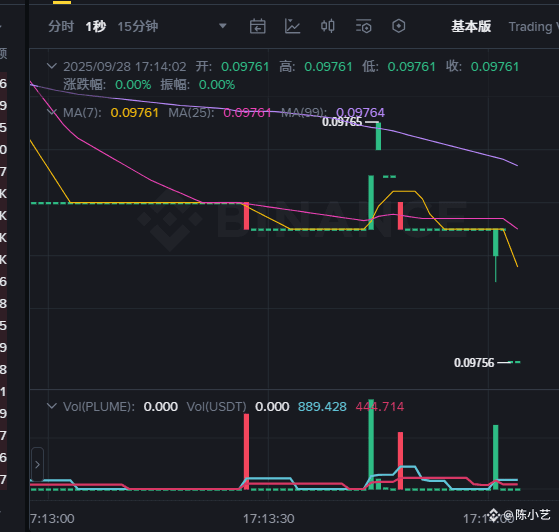Select the 15分钟 interval
Screen dimensions: 559x532
click(138, 26)
